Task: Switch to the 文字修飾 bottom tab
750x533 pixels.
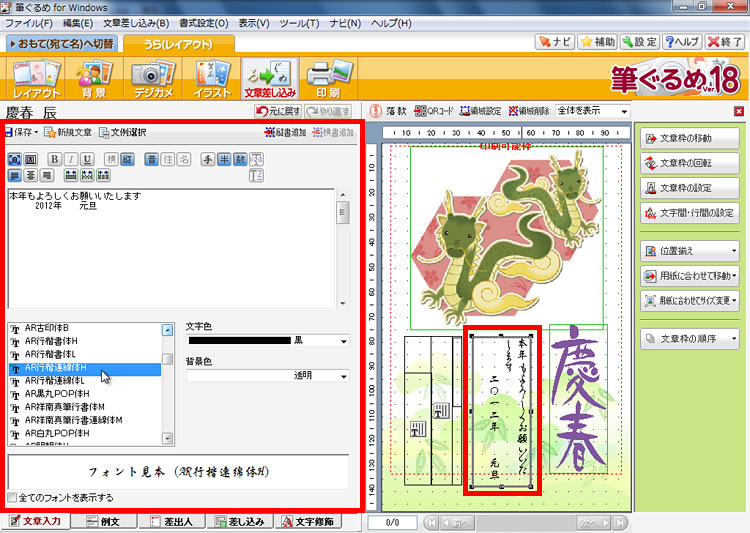Action: click(x=309, y=522)
